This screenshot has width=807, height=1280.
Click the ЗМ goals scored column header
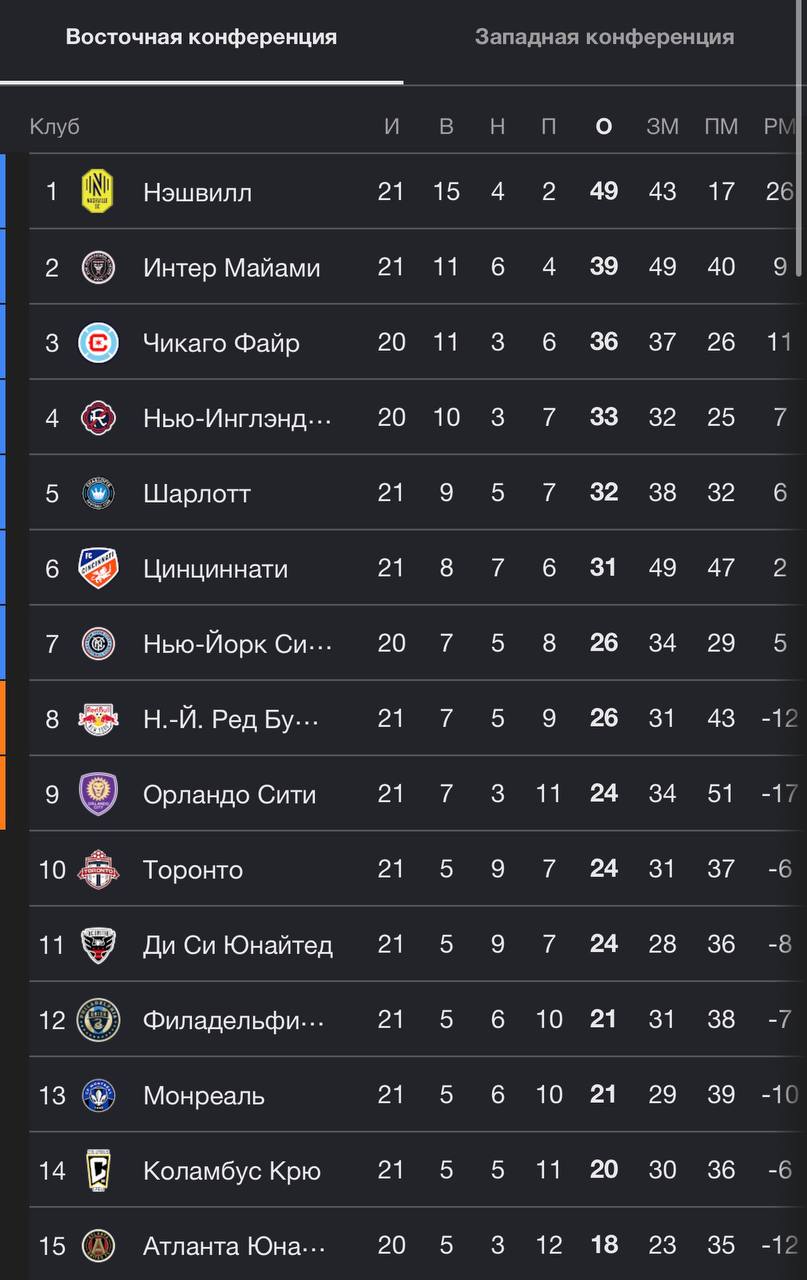(x=662, y=127)
